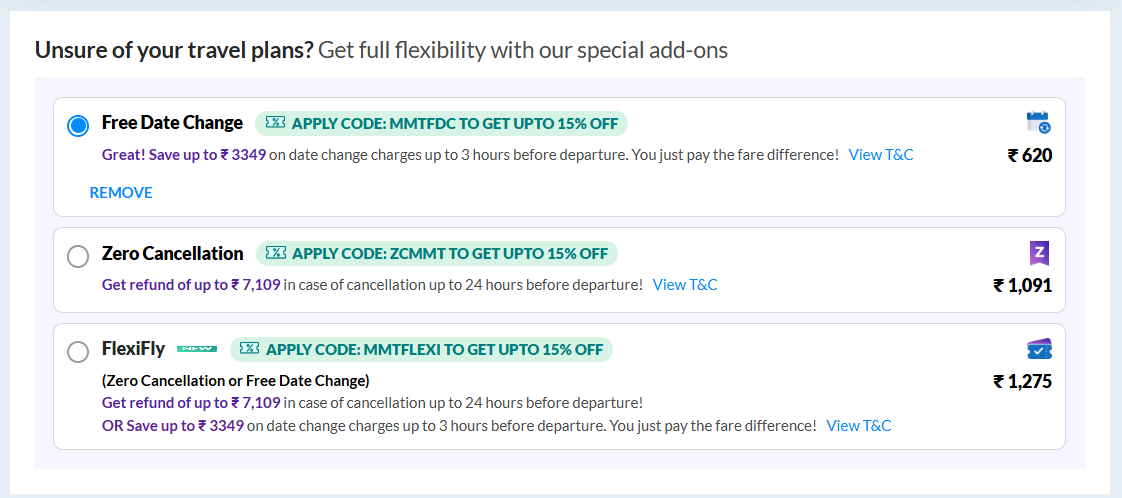Select the Free Date Change radio button
This screenshot has width=1122, height=498.
[x=78, y=126]
